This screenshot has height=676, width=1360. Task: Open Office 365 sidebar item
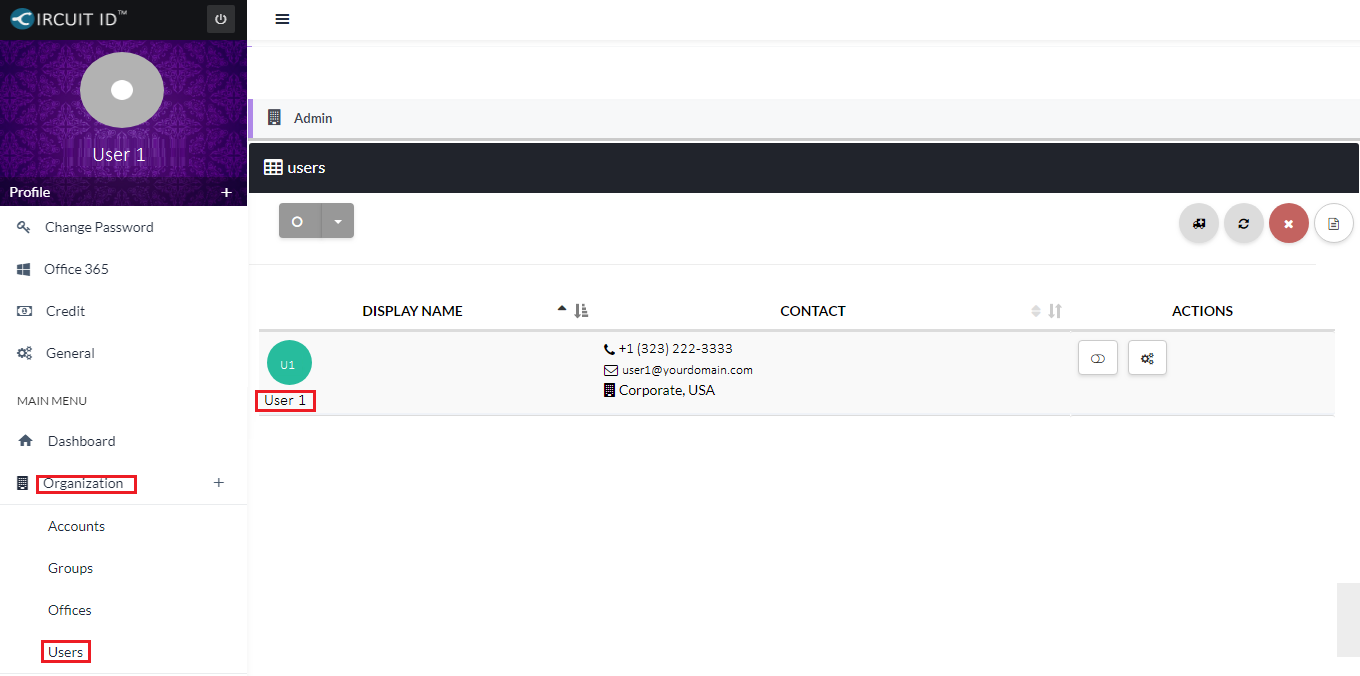[76, 269]
